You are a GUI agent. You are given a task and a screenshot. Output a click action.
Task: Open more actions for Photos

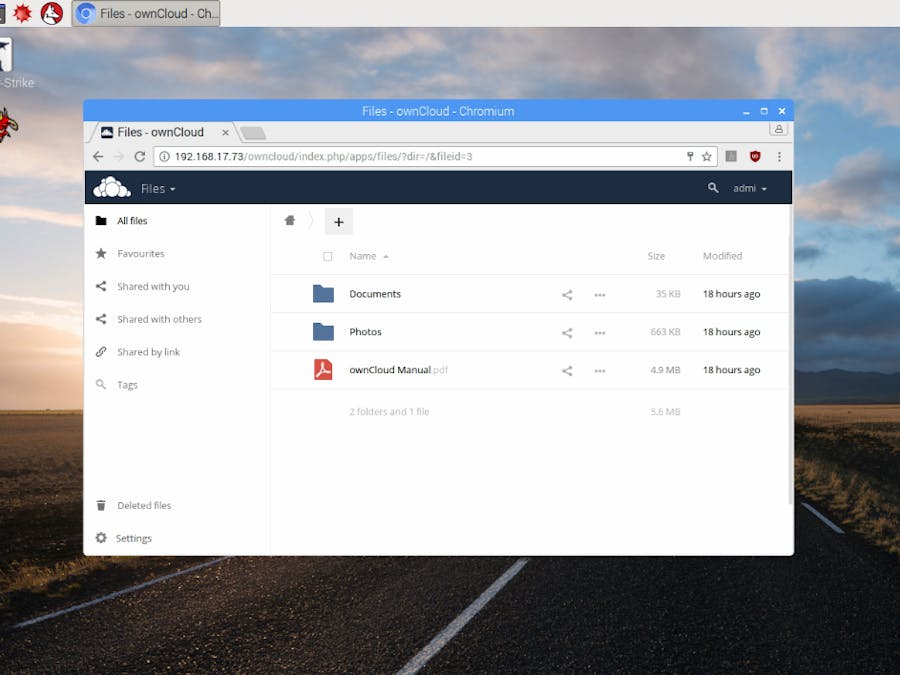point(600,332)
